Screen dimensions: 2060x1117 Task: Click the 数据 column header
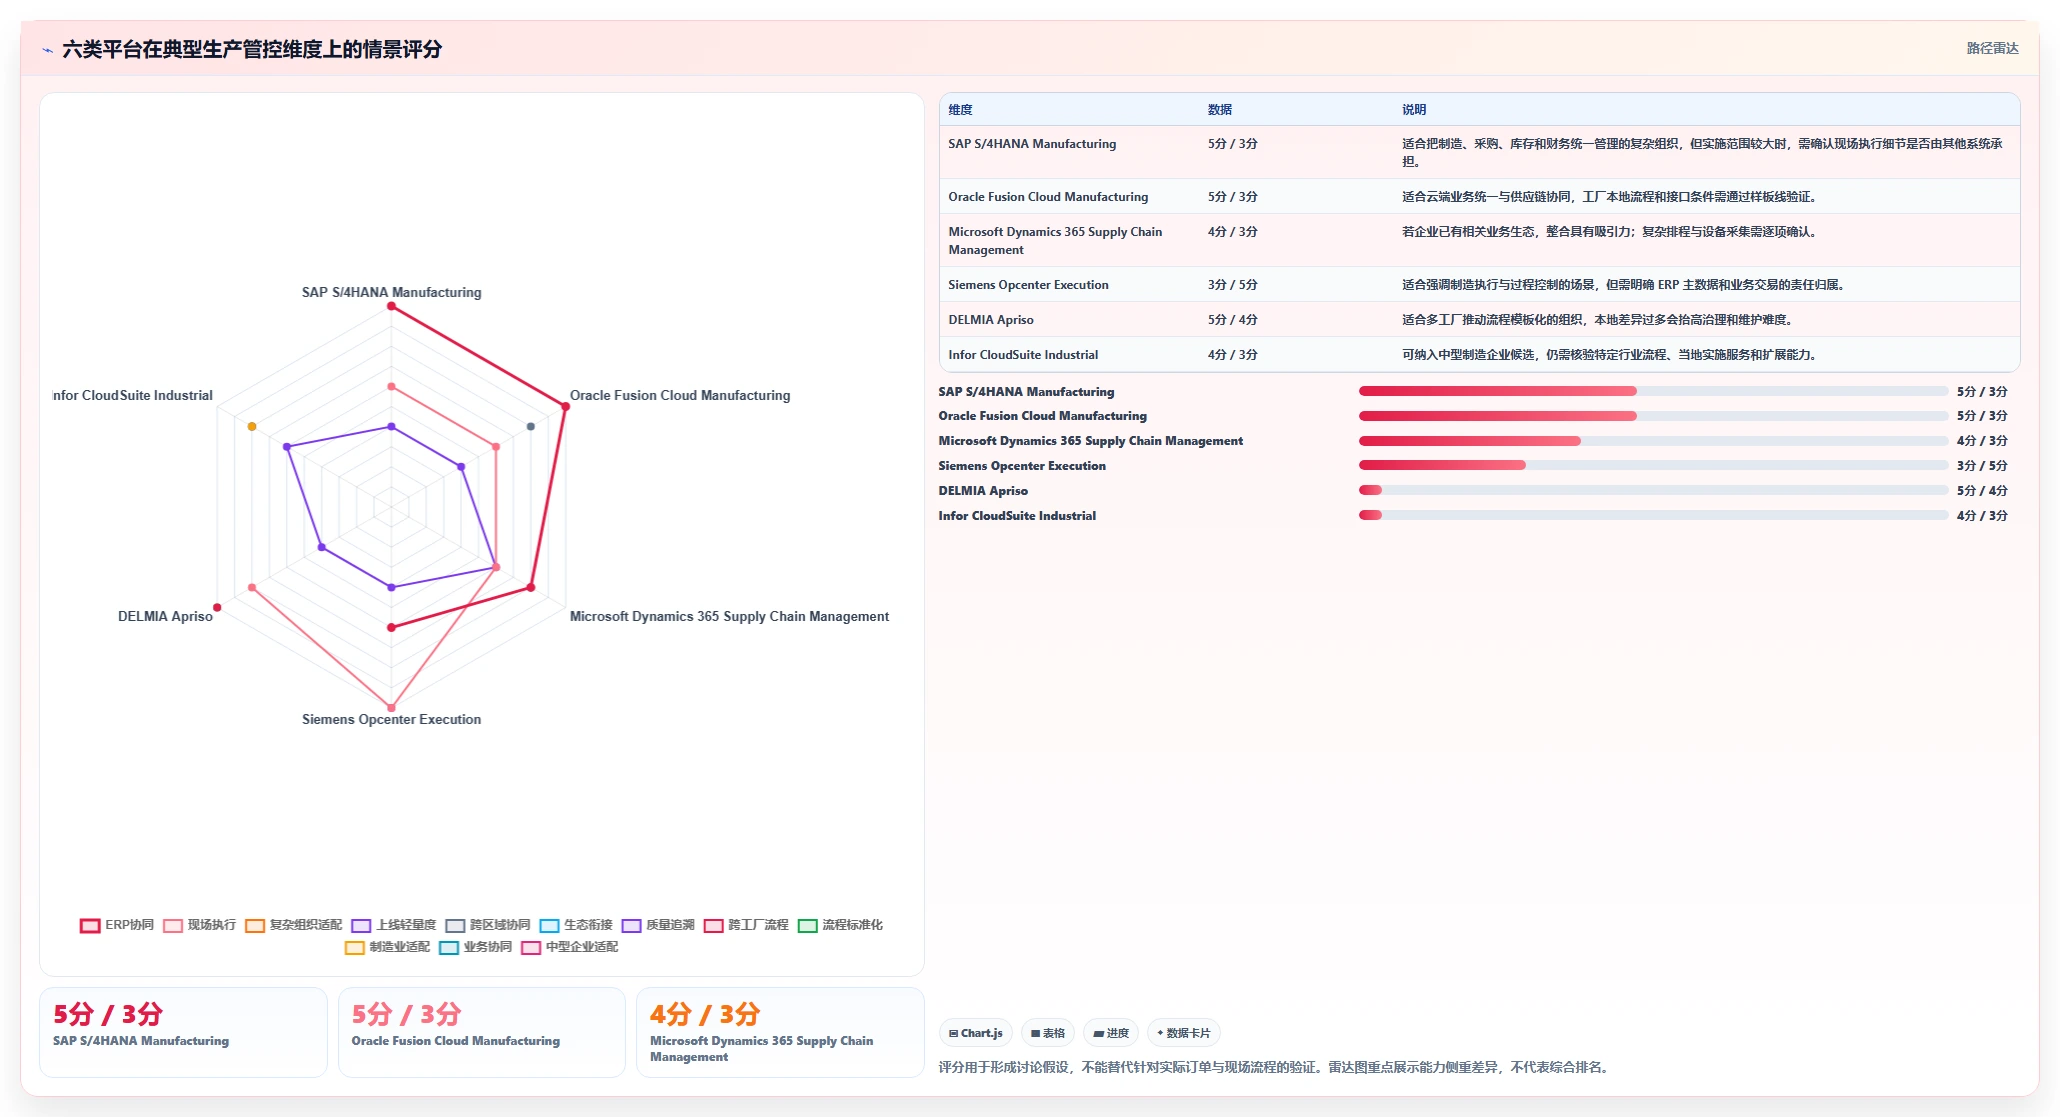pyautogui.click(x=1219, y=110)
